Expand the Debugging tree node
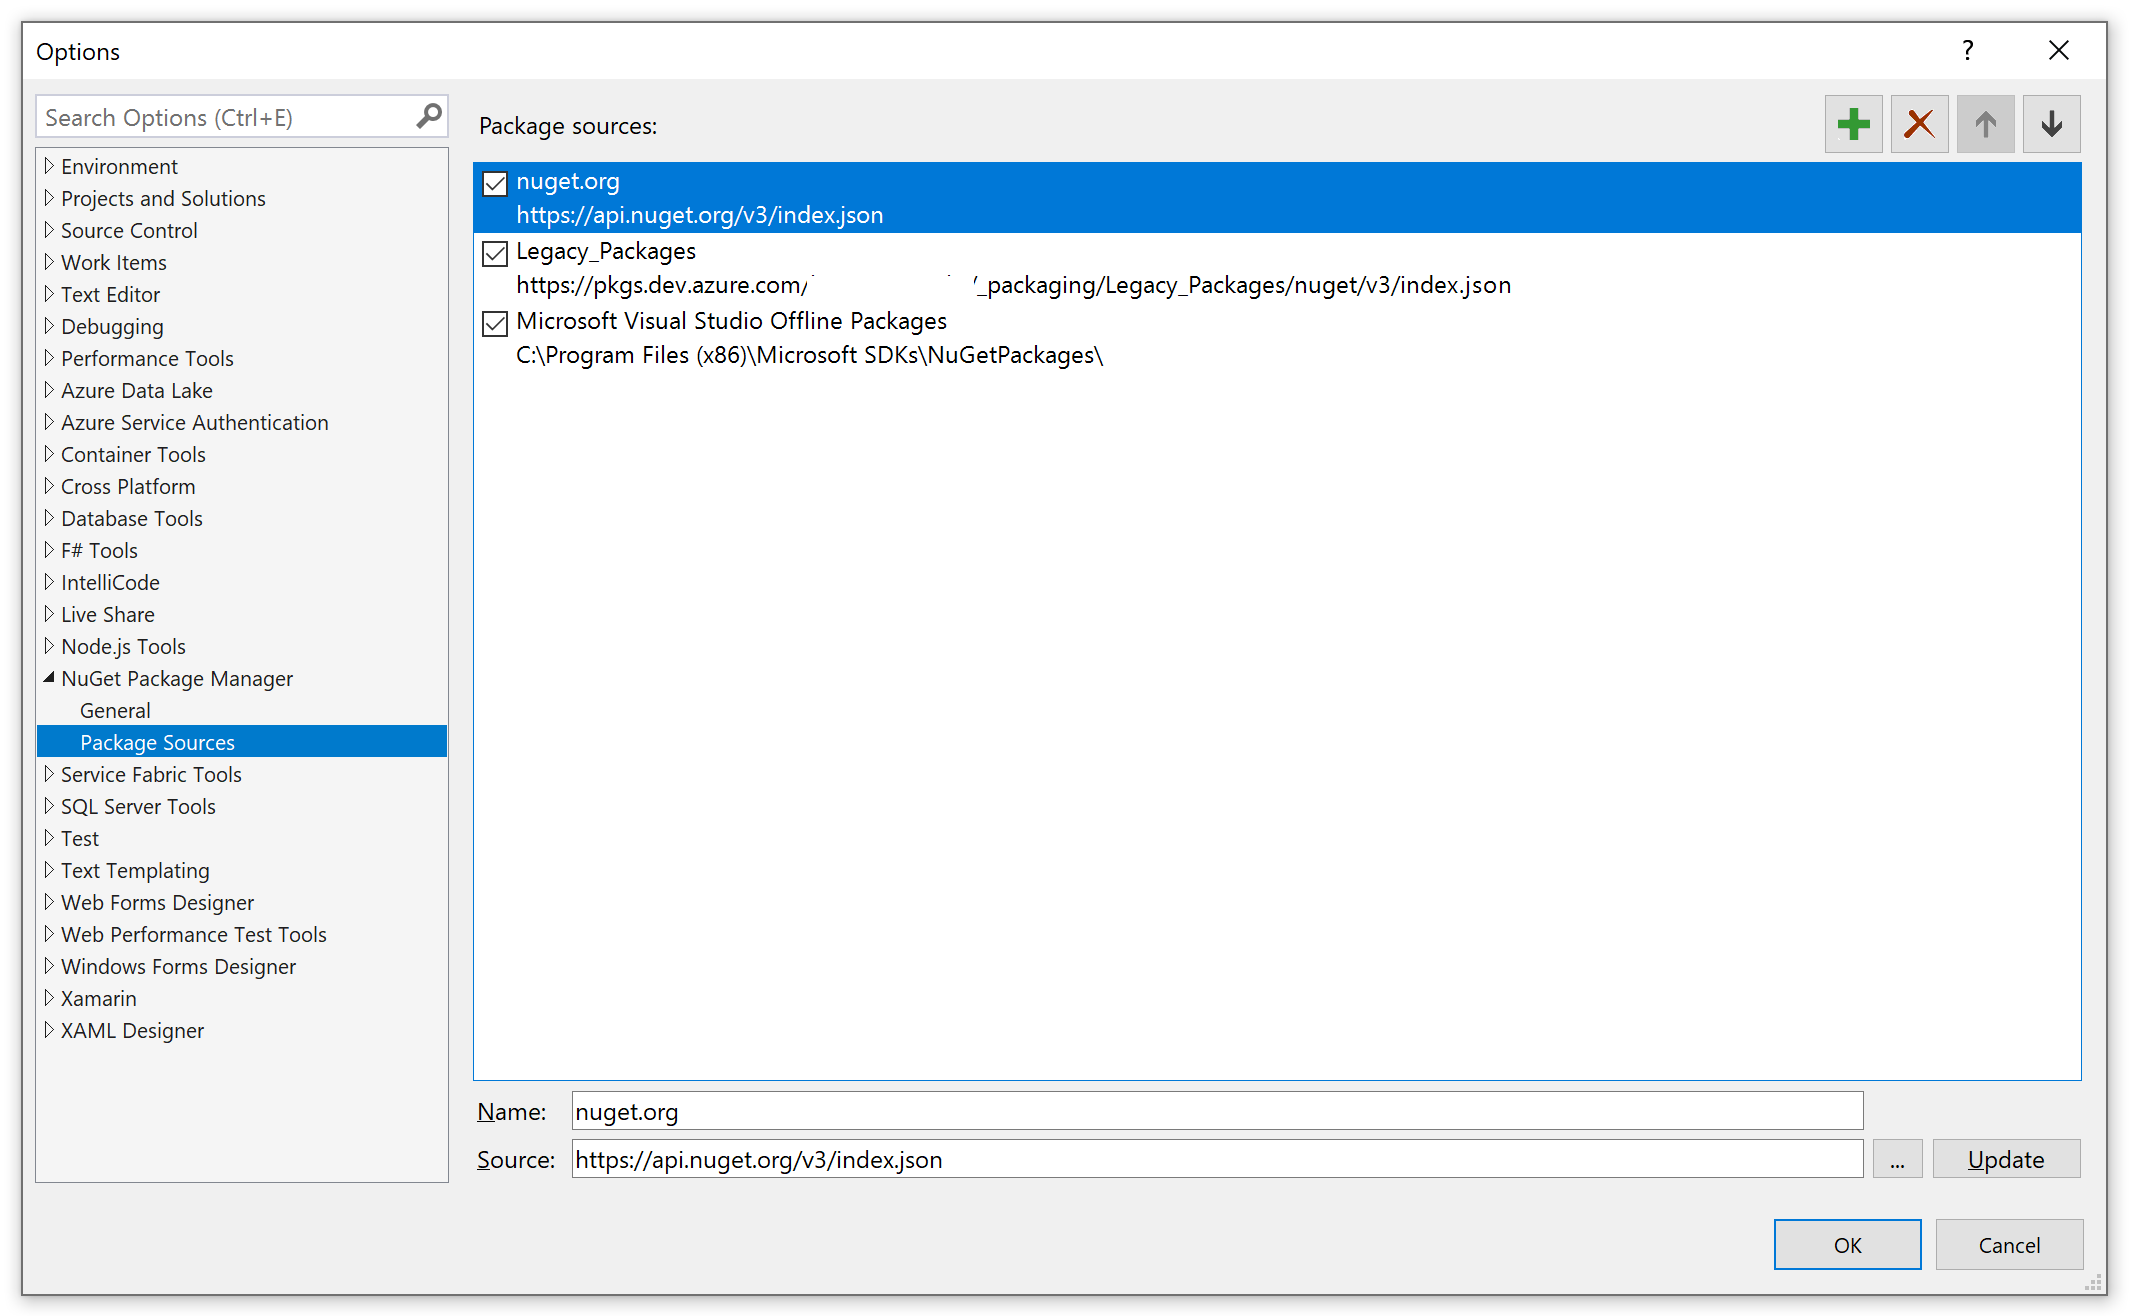The height and width of the screenshot is (1316, 2130). pyautogui.click(x=51, y=326)
